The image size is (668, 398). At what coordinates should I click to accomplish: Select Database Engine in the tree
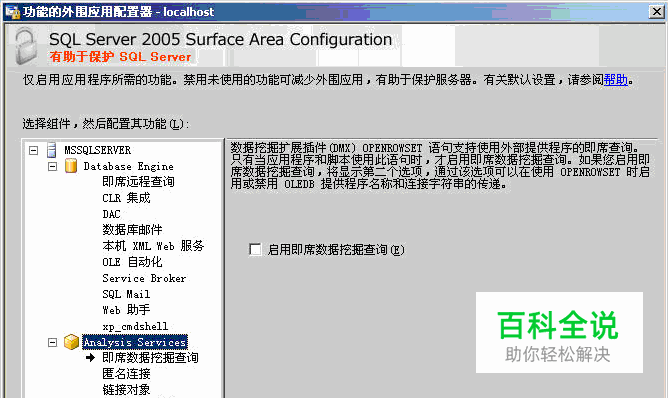128,166
